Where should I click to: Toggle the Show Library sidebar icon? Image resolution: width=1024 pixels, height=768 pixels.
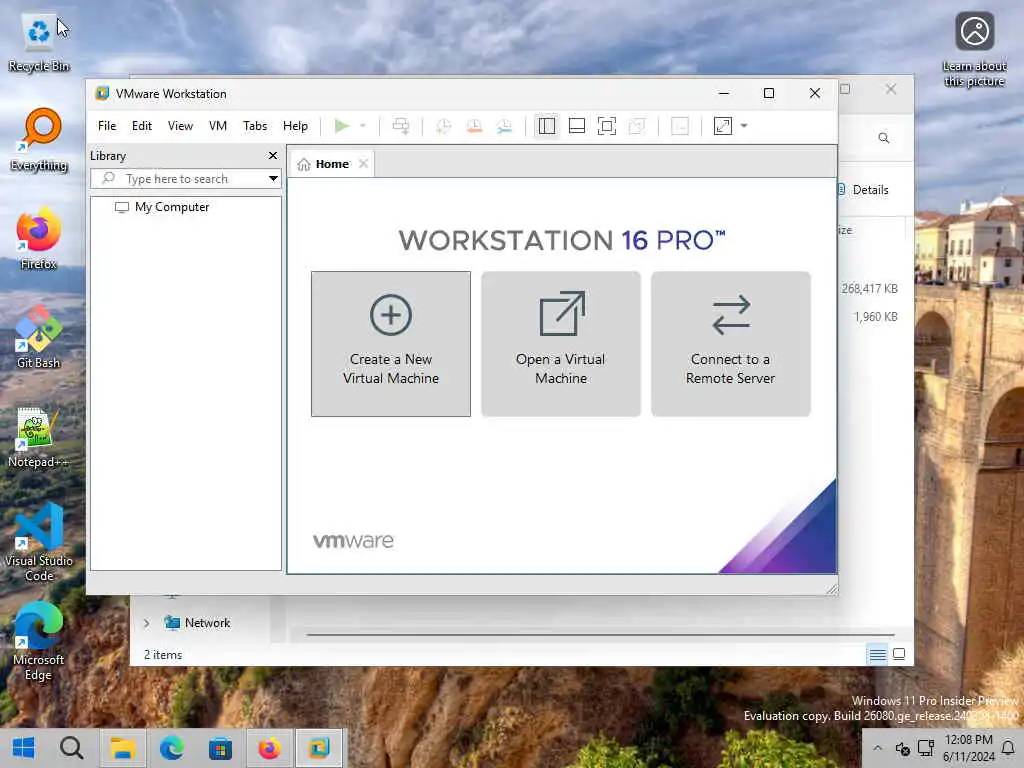(547, 126)
